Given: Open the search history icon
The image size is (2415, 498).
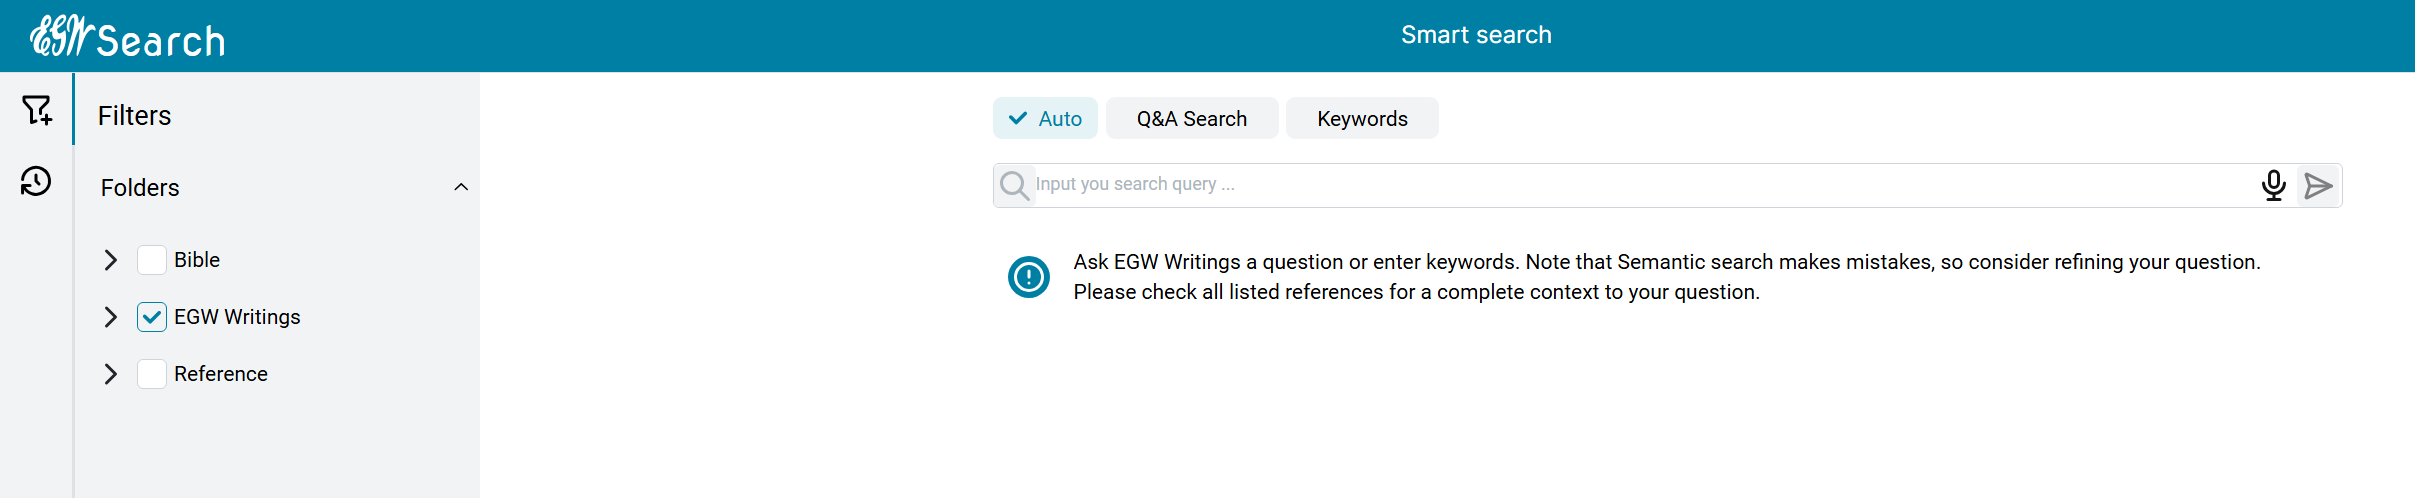Looking at the screenshot, I should point(36,181).
